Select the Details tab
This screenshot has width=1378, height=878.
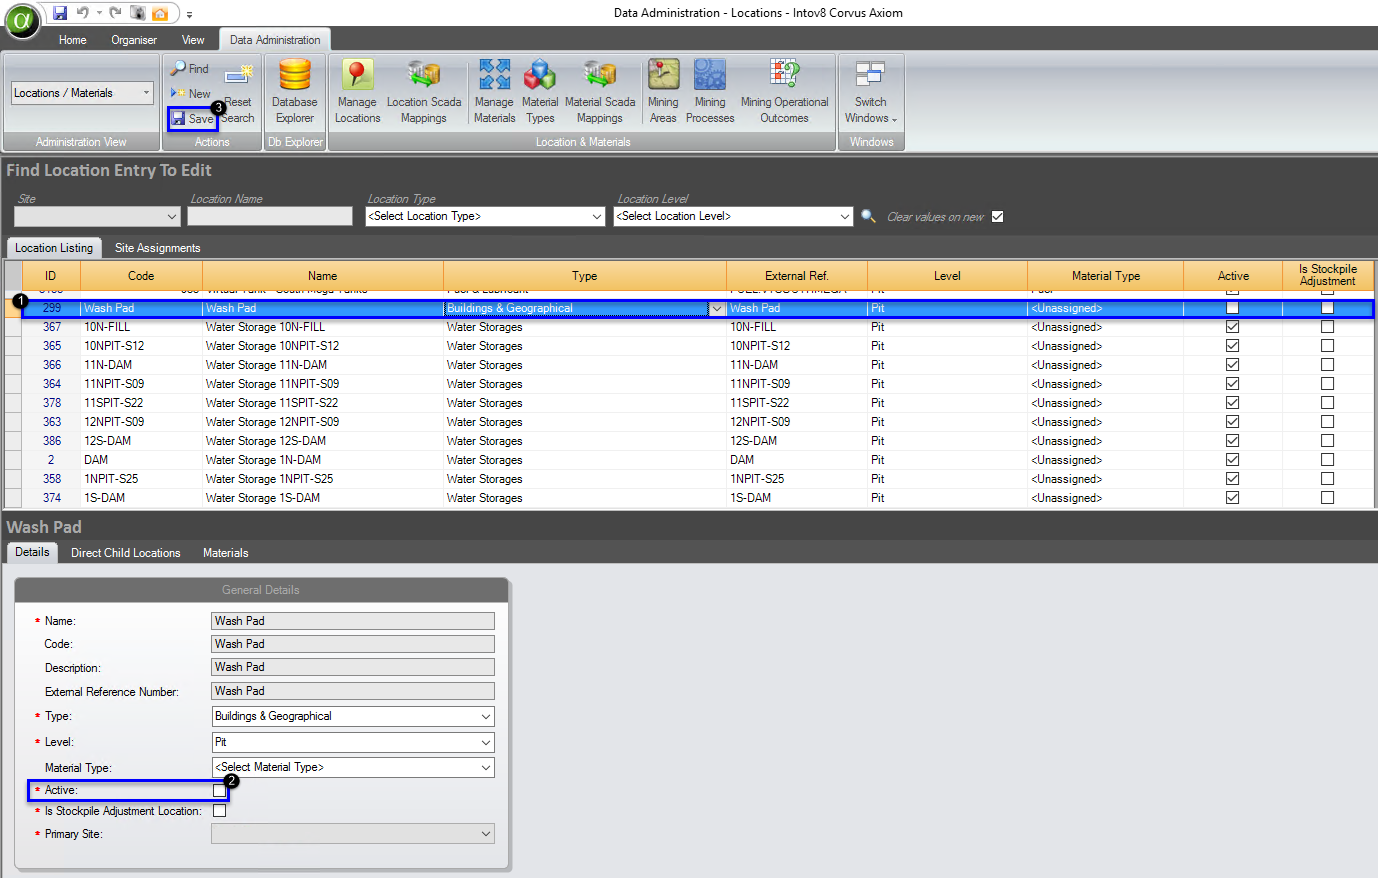[32, 552]
